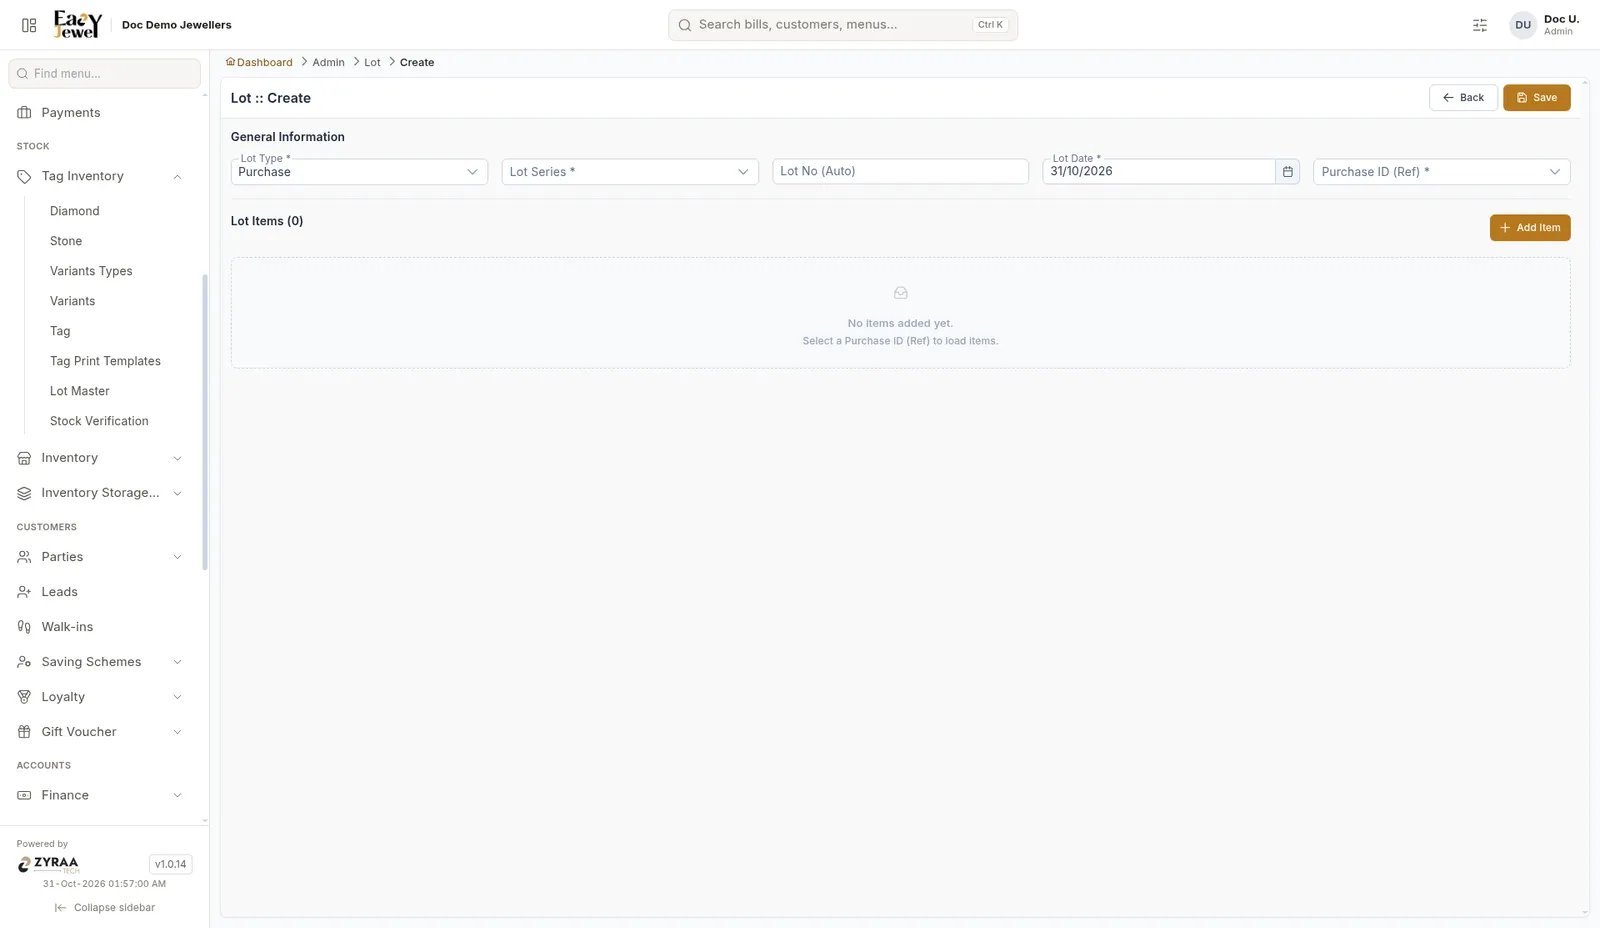Click the Add Item button
Viewport: 1600px width, 928px height.
coord(1530,228)
